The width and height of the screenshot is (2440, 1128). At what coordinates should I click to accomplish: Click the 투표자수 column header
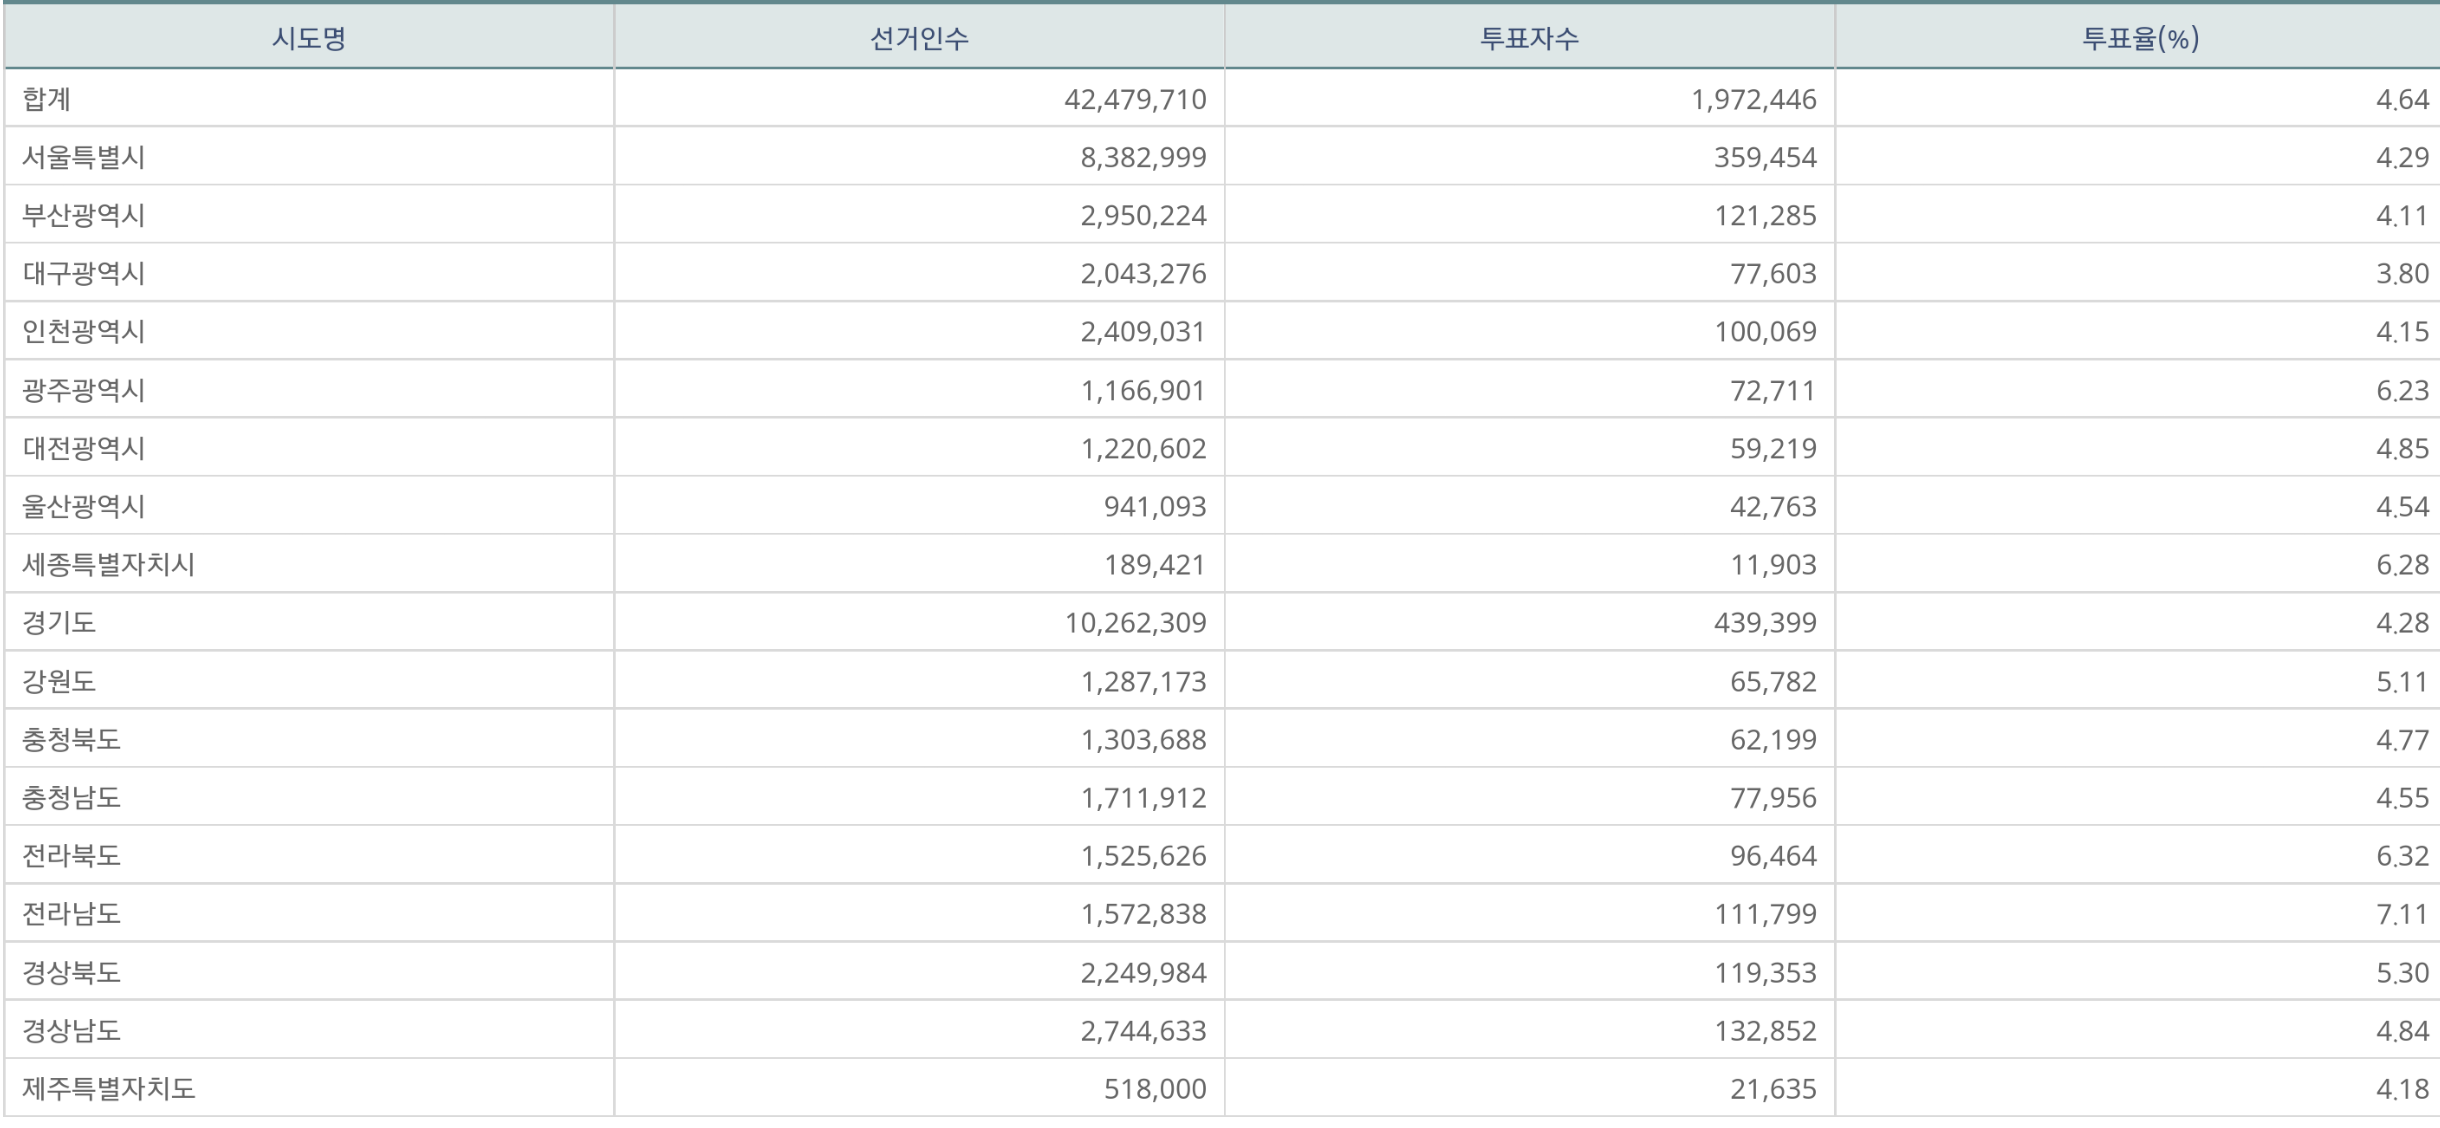point(1529,39)
